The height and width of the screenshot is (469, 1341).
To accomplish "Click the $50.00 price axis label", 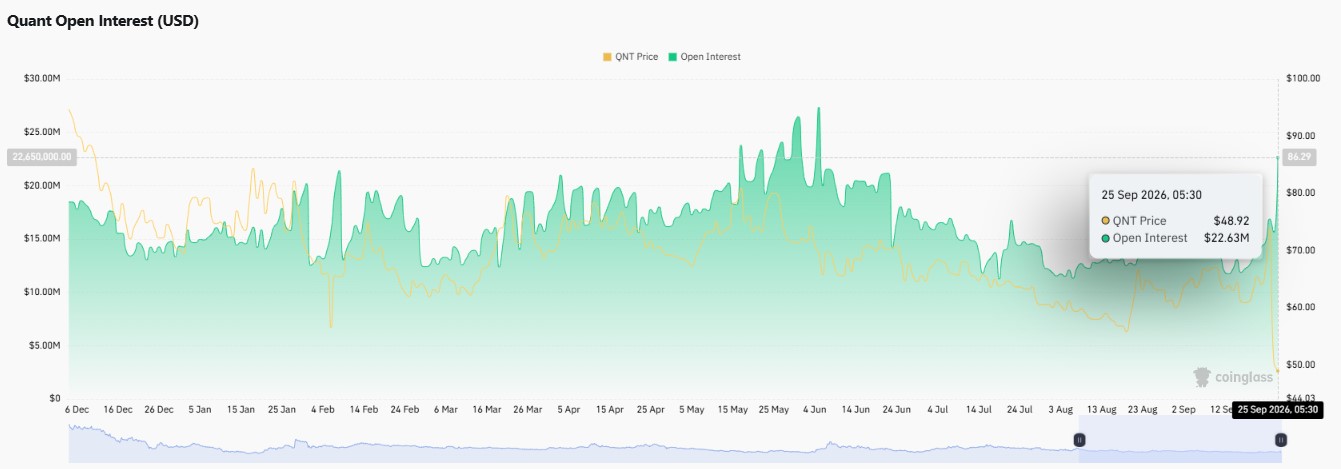I will point(1298,364).
